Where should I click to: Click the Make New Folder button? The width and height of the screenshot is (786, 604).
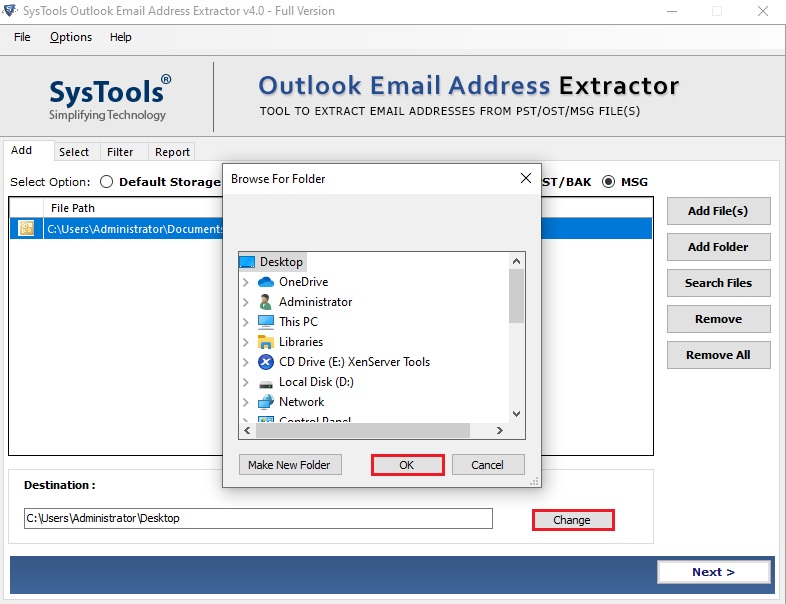tap(291, 465)
